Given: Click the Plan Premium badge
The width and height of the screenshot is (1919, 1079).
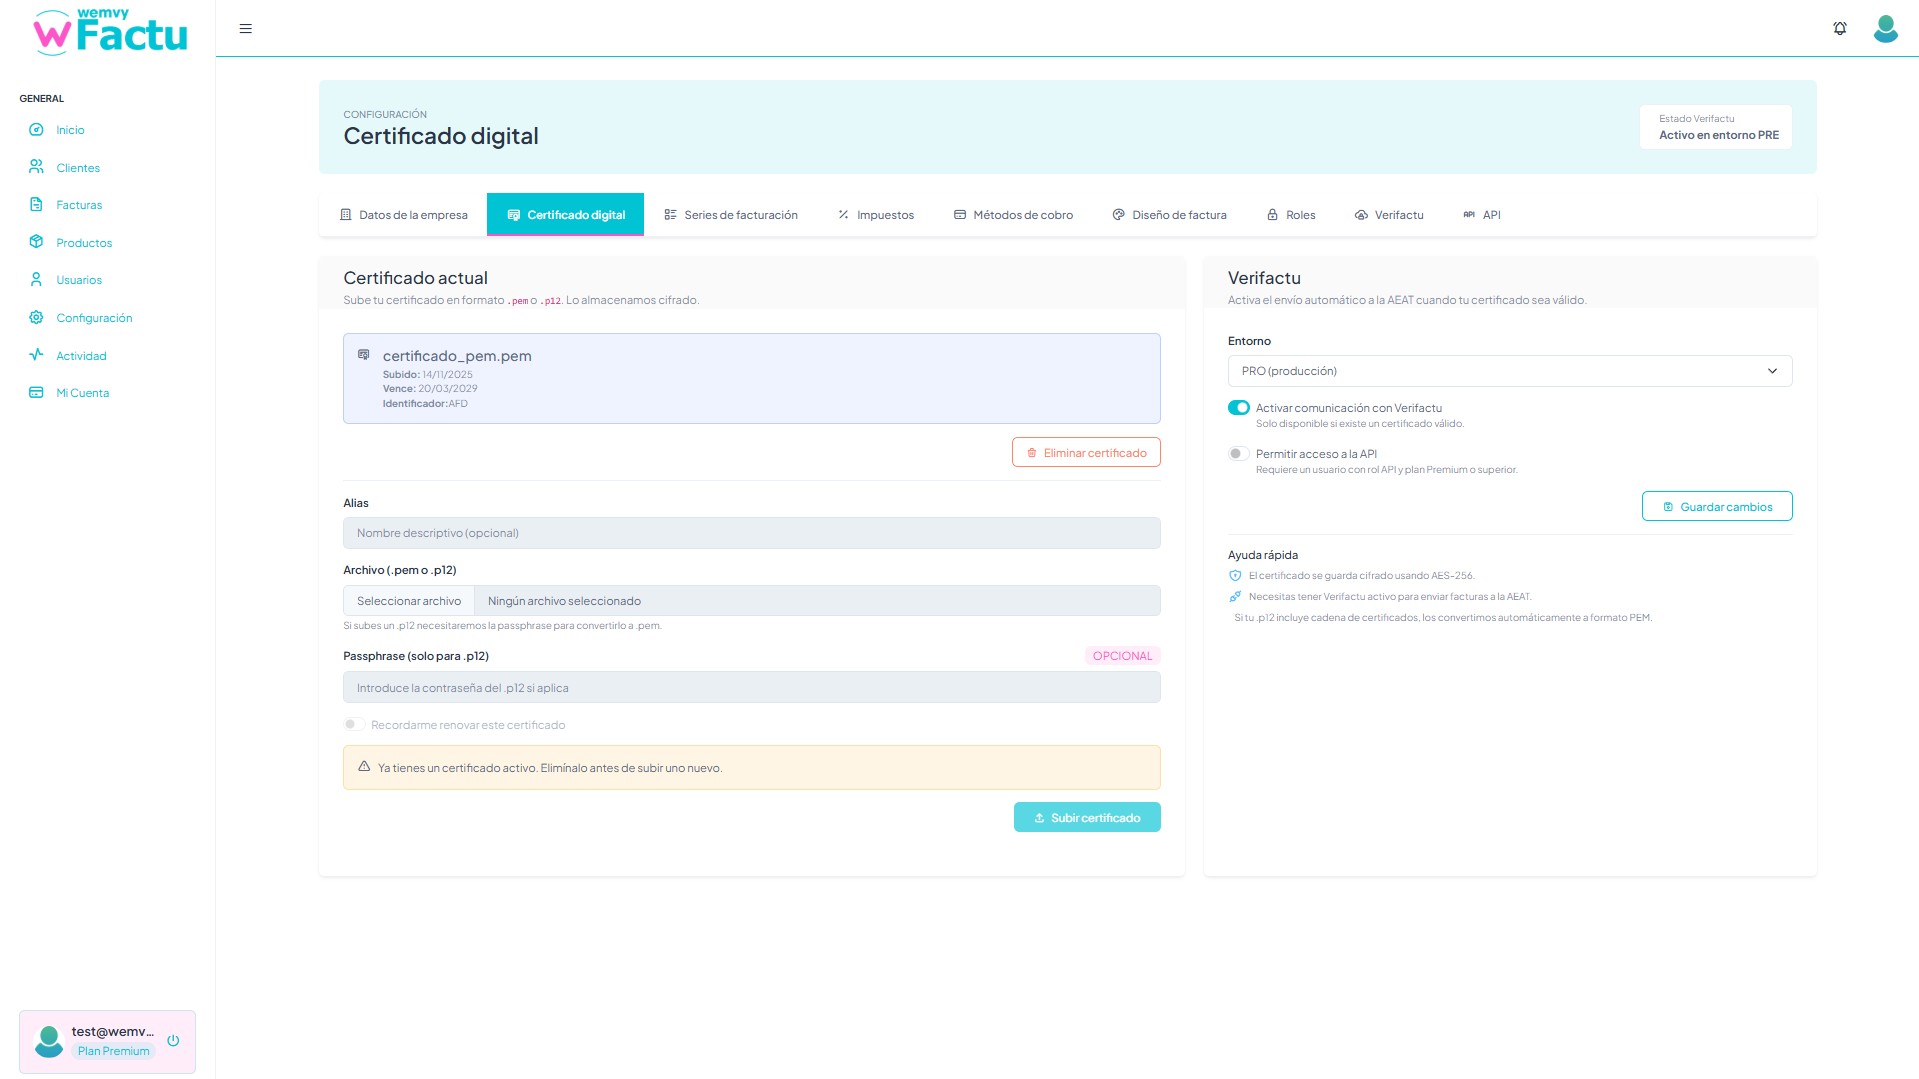Looking at the screenshot, I should (113, 1050).
